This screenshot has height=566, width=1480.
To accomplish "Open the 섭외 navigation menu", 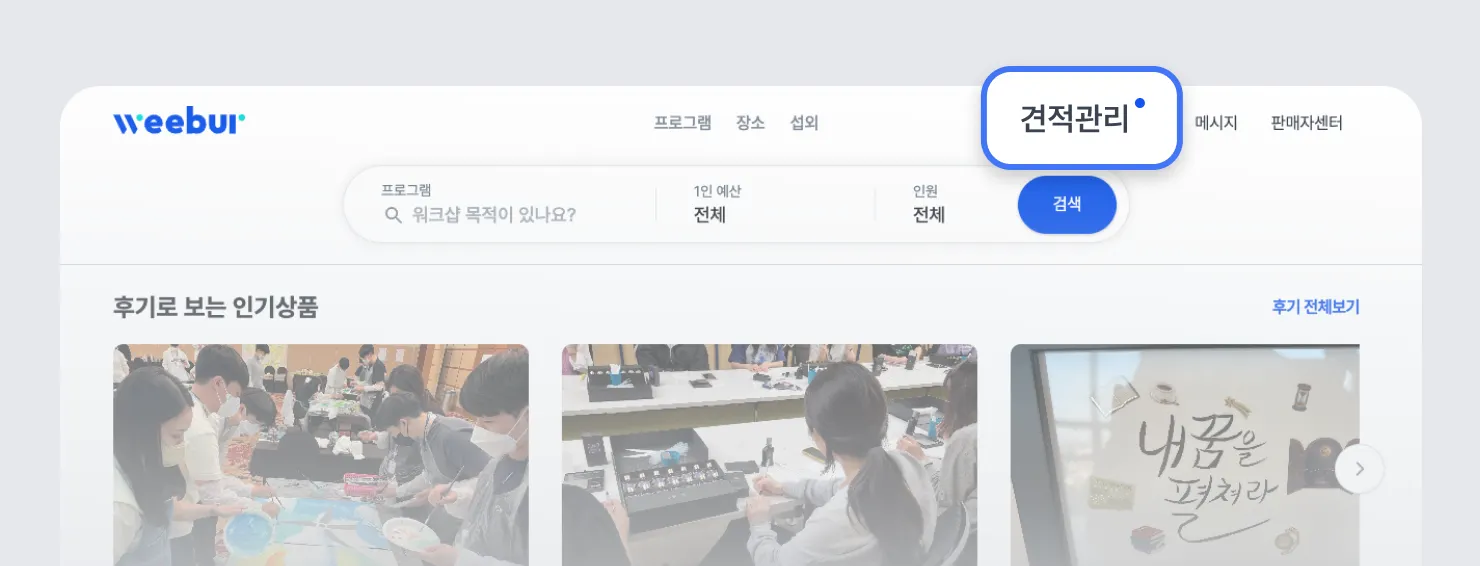I will point(804,123).
